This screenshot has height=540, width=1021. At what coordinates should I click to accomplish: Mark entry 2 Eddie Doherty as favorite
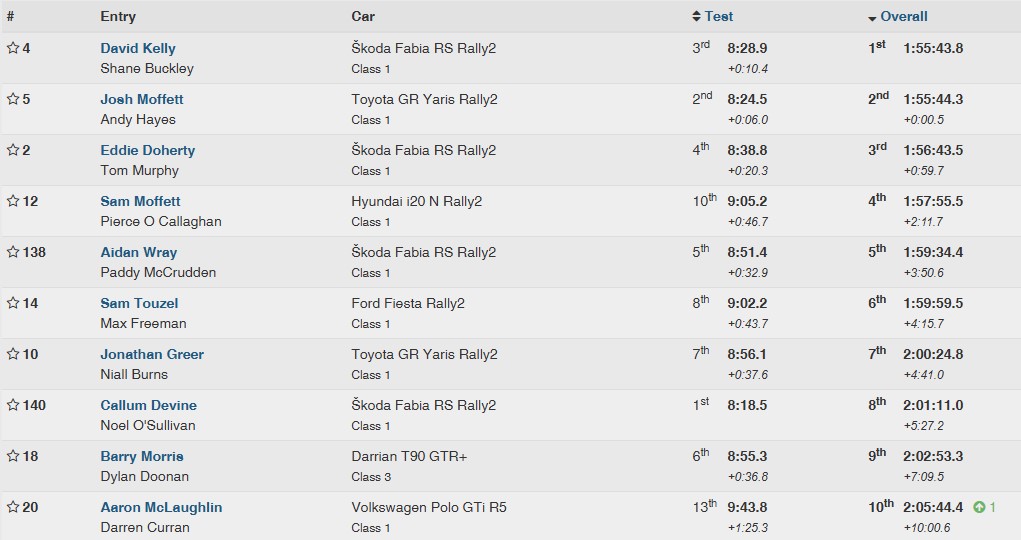pyautogui.click(x=13, y=150)
